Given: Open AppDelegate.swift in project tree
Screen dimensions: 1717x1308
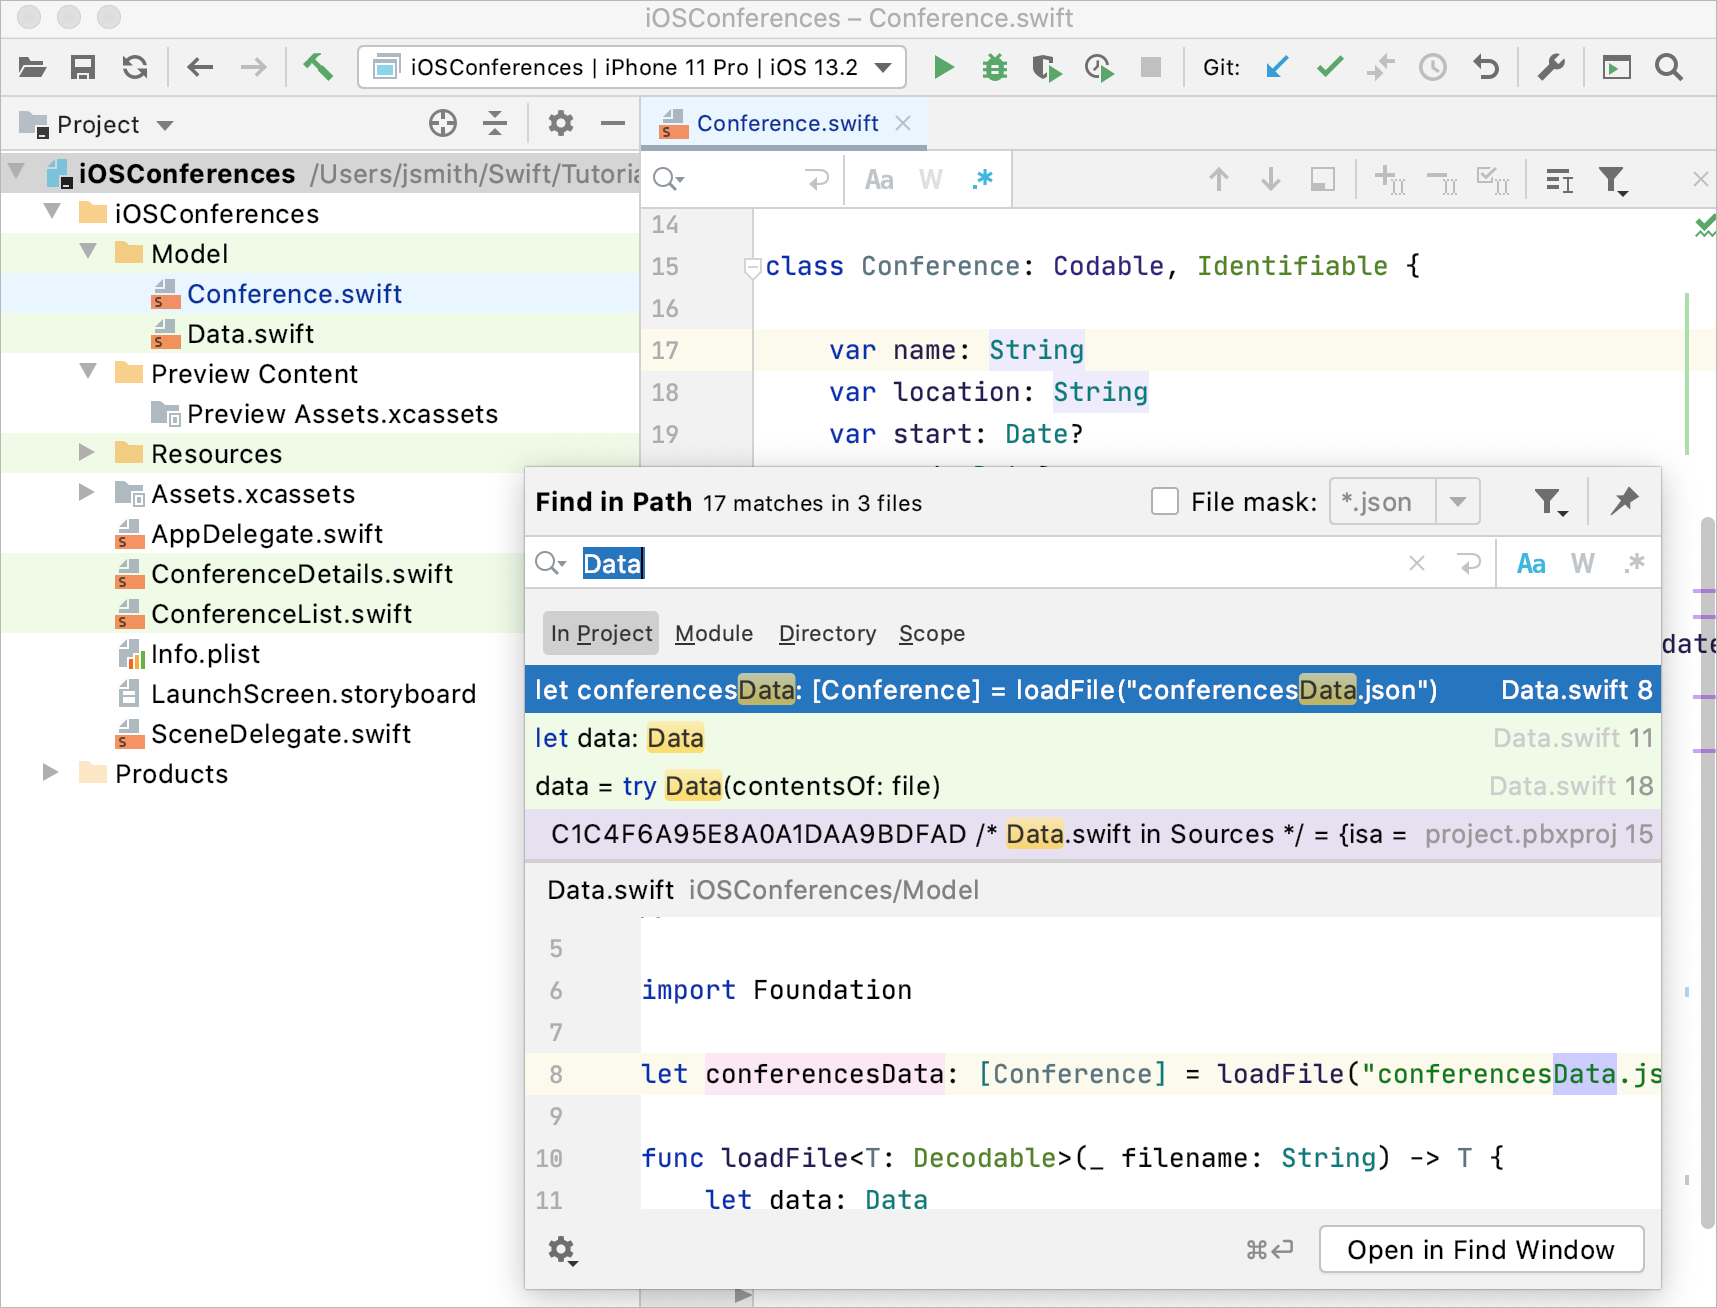Looking at the screenshot, I should (x=266, y=533).
